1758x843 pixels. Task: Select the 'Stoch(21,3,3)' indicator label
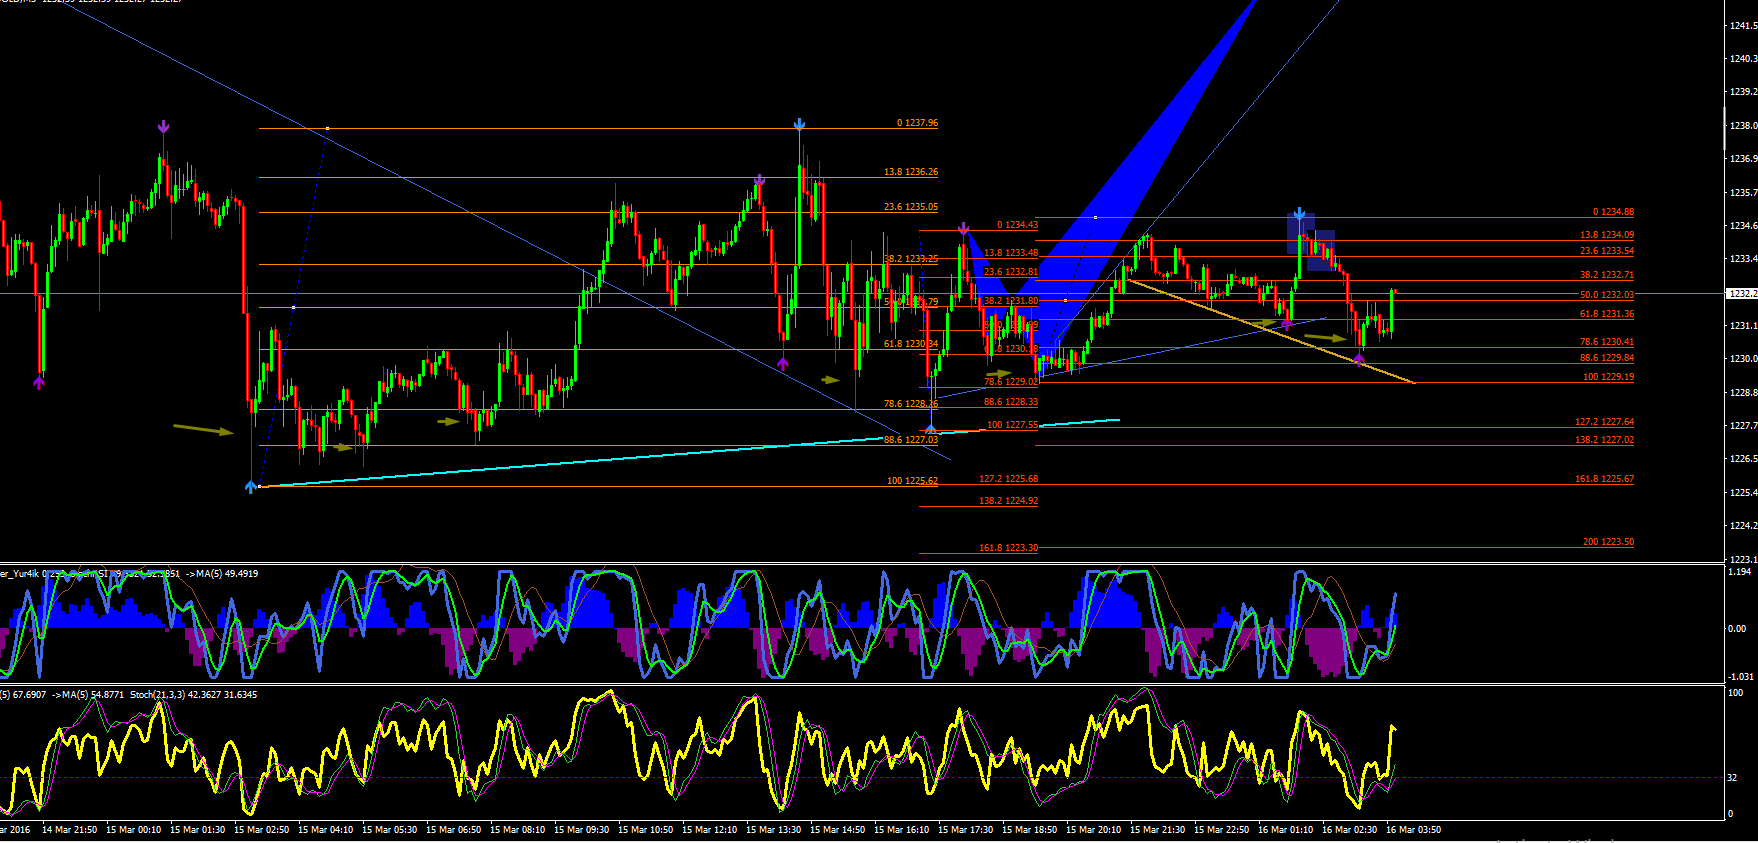(x=156, y=695)
